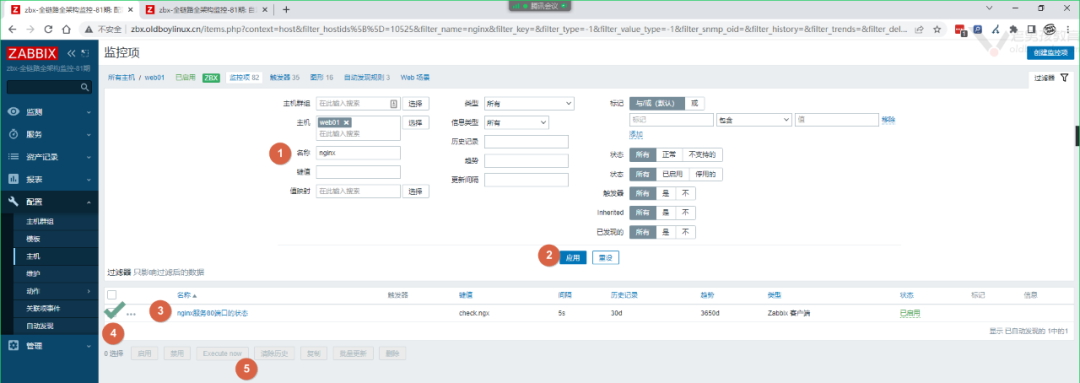Open the Chrome three-dot menu
Viewport: 1080px width, 383px height.
coord(1068,30)
